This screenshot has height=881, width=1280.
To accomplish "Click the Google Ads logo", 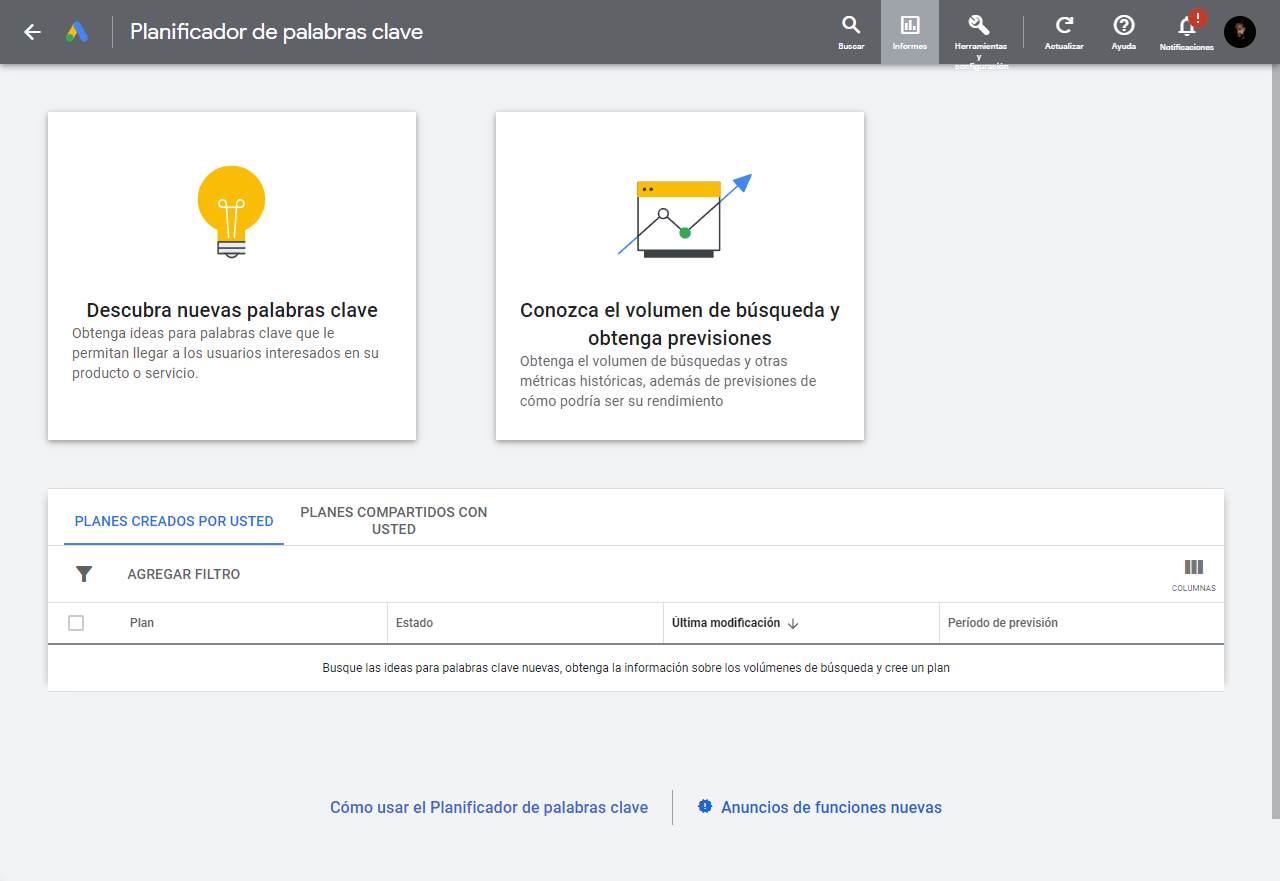I will coord(77,31).
